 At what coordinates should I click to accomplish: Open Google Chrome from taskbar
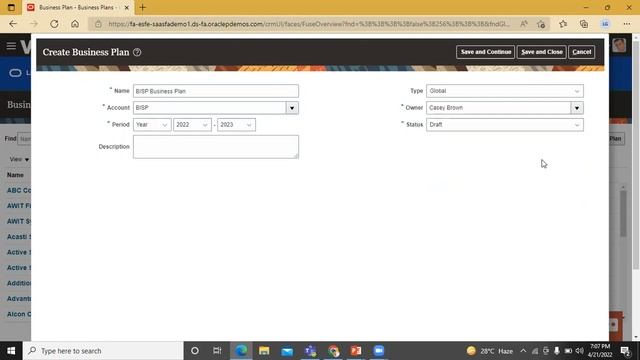(x=333, y=351)
